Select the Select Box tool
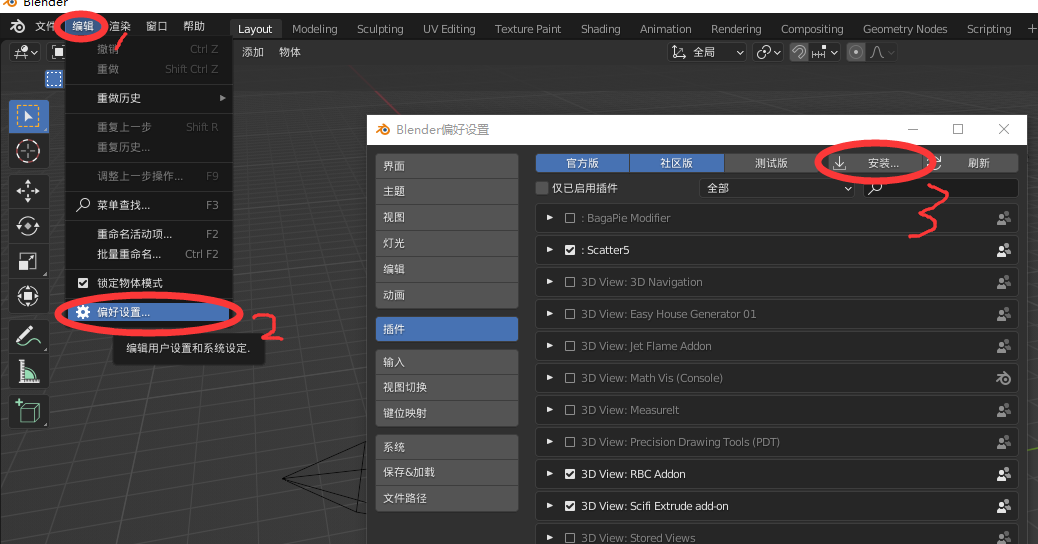Screen dimensions: 1038x544 tap(28, 116)
